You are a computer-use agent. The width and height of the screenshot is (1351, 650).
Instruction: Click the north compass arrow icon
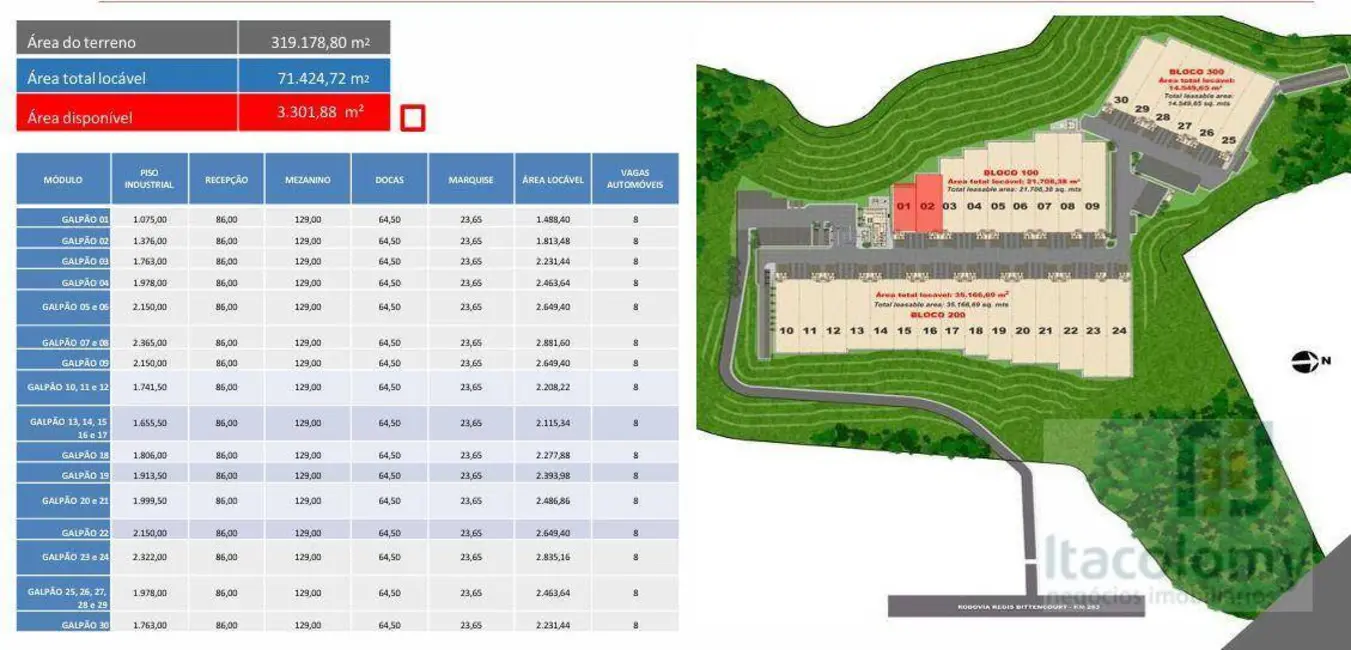(x=1305, y=362)
